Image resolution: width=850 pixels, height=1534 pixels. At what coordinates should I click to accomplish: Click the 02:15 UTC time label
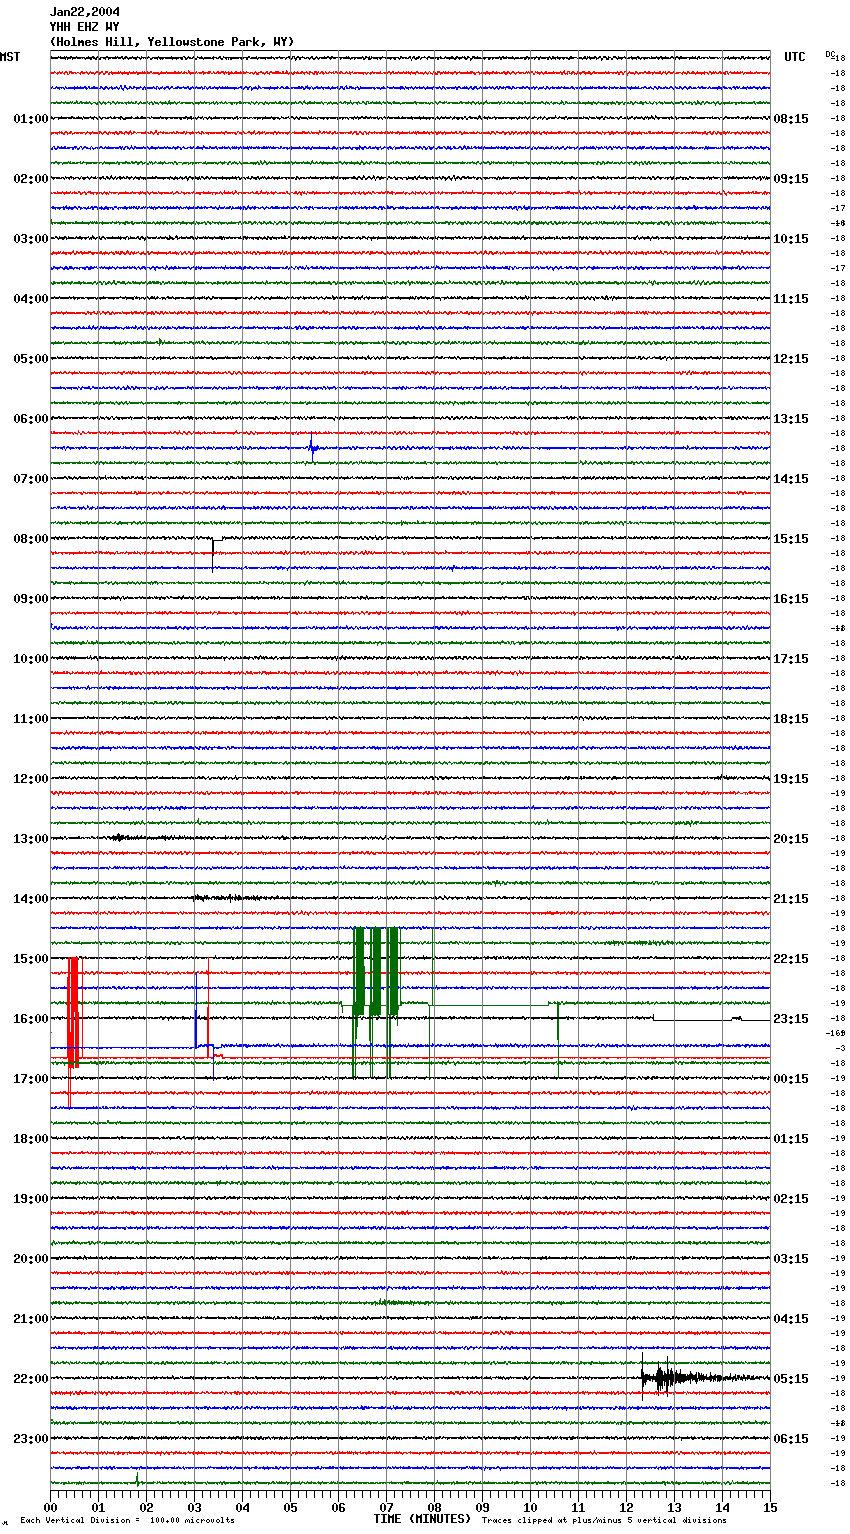point(791,1199)
